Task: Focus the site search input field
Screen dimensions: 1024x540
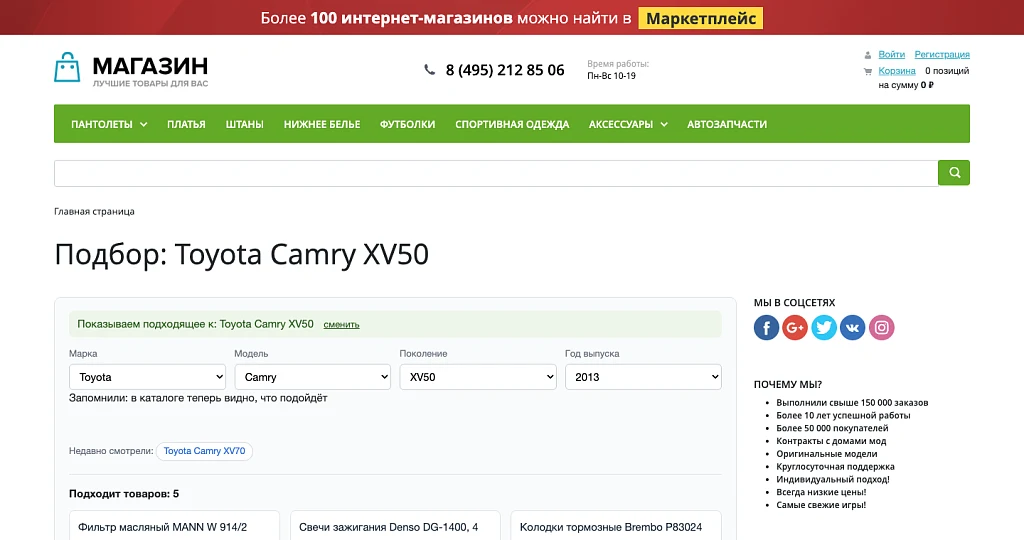Action: click(496, 173)
